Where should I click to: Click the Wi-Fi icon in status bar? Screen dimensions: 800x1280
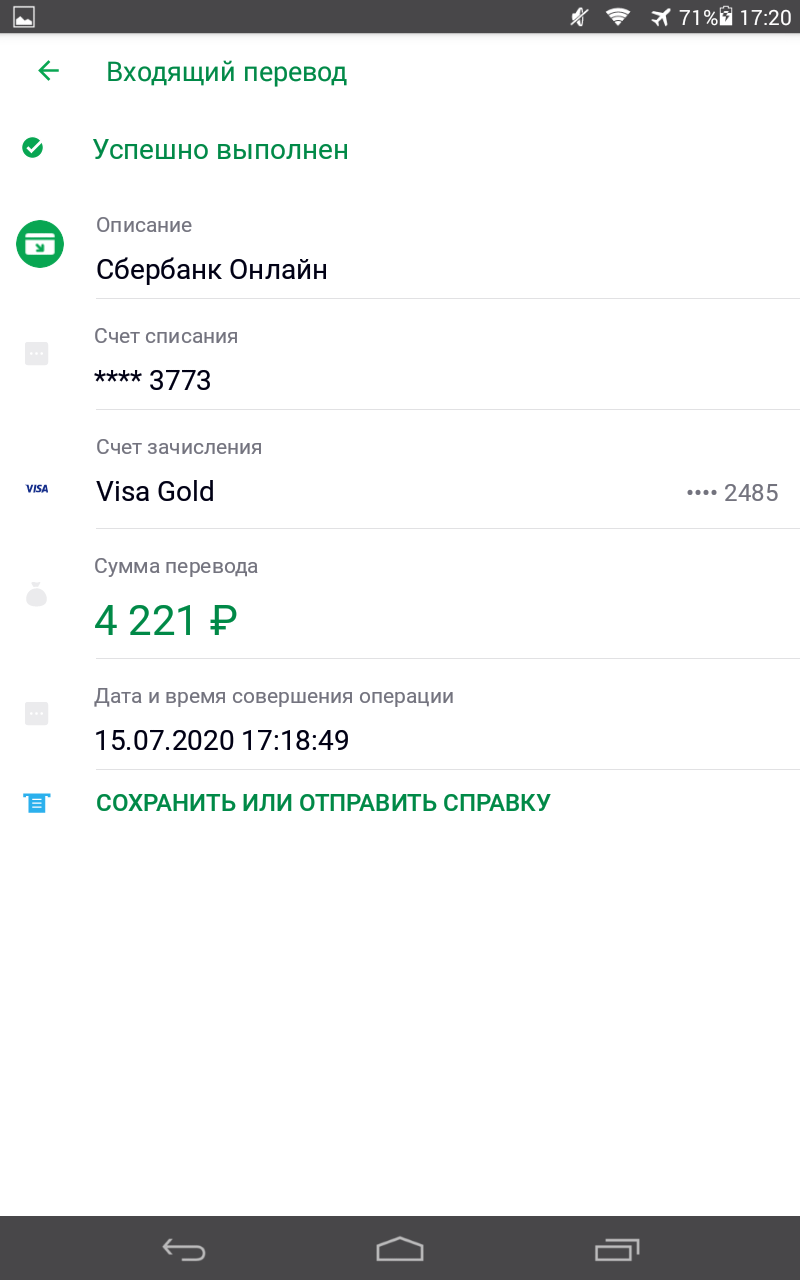point(618,16)
